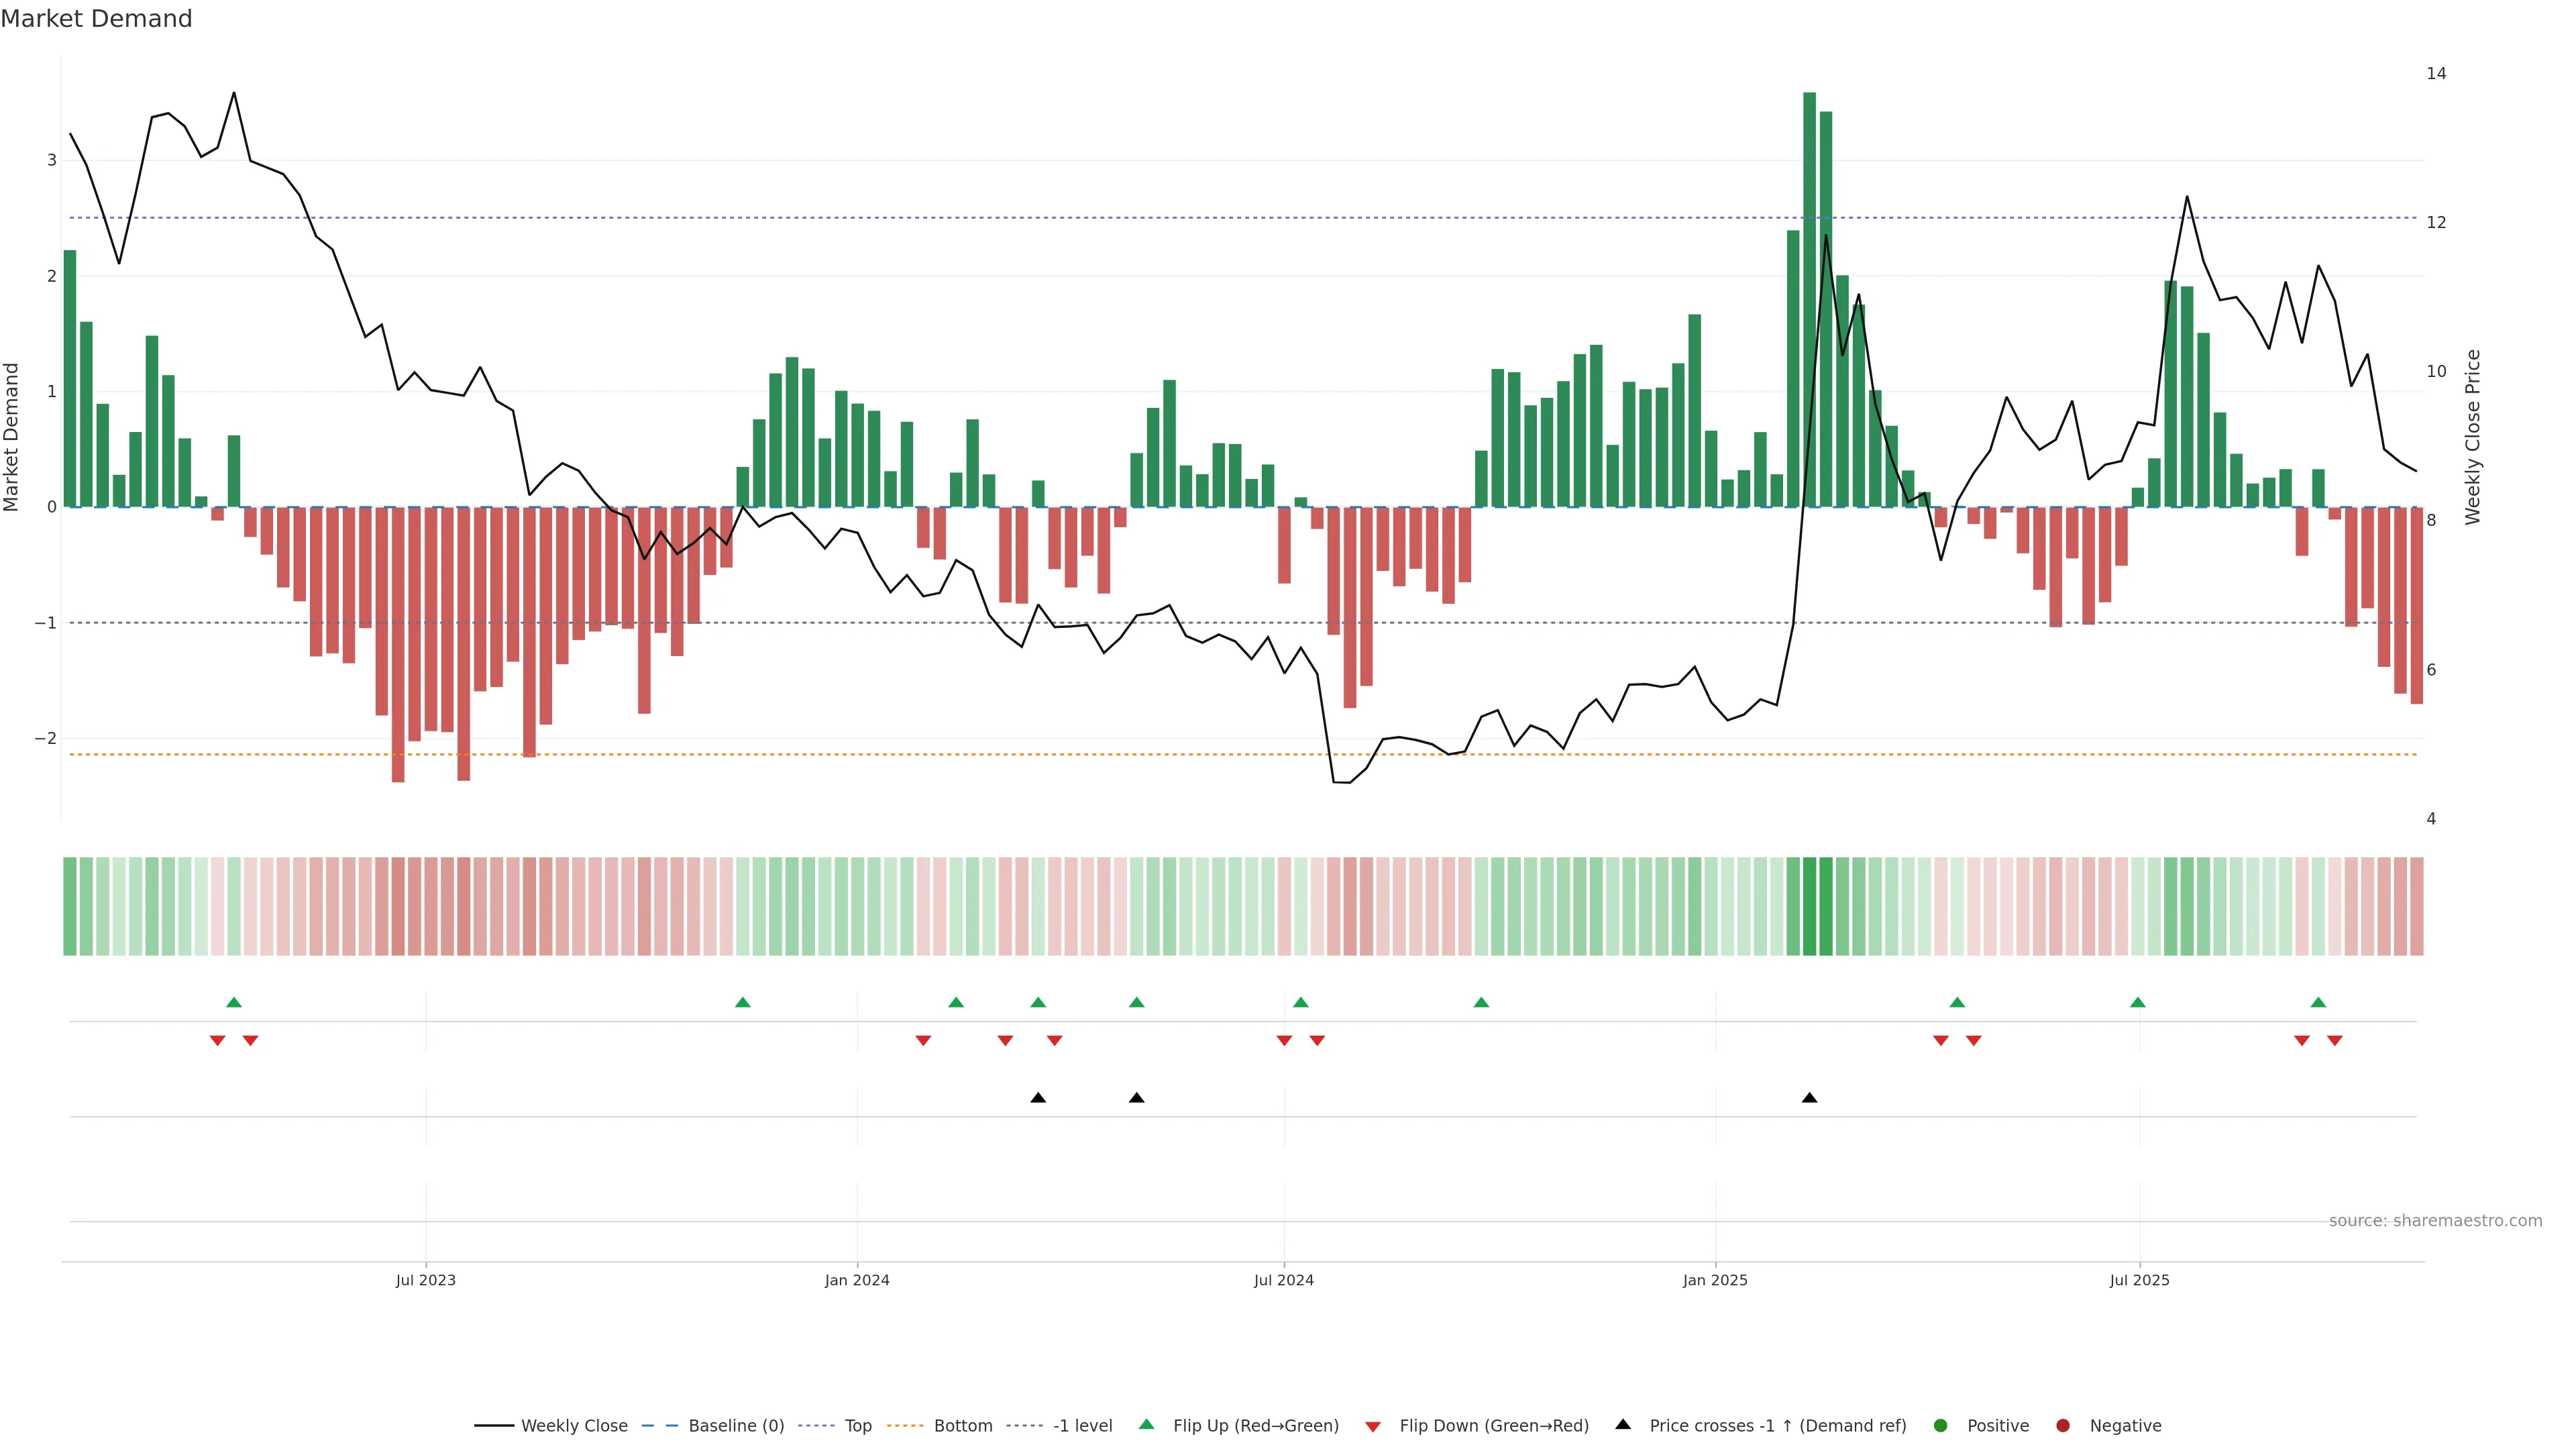Click the red Negative legend dot
The image size is (2576, 1449).
click(x=2063, y=1425)
